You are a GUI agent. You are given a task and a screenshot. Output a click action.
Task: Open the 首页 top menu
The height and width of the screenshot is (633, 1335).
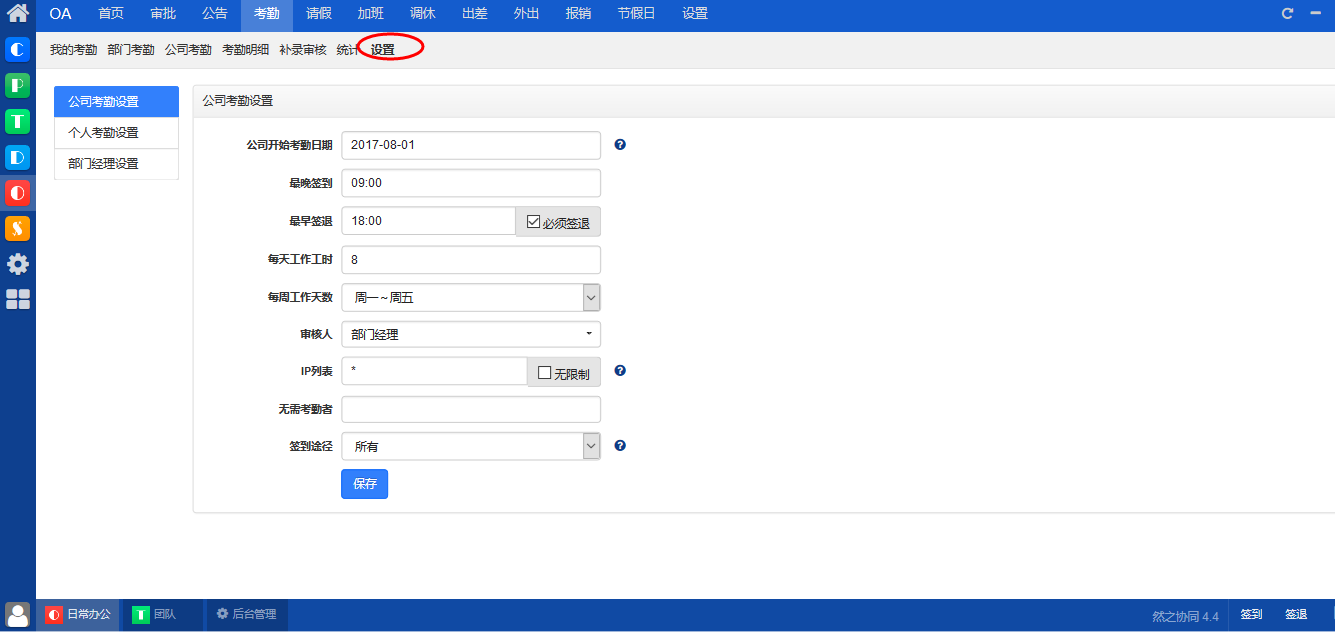pos(111,14)
